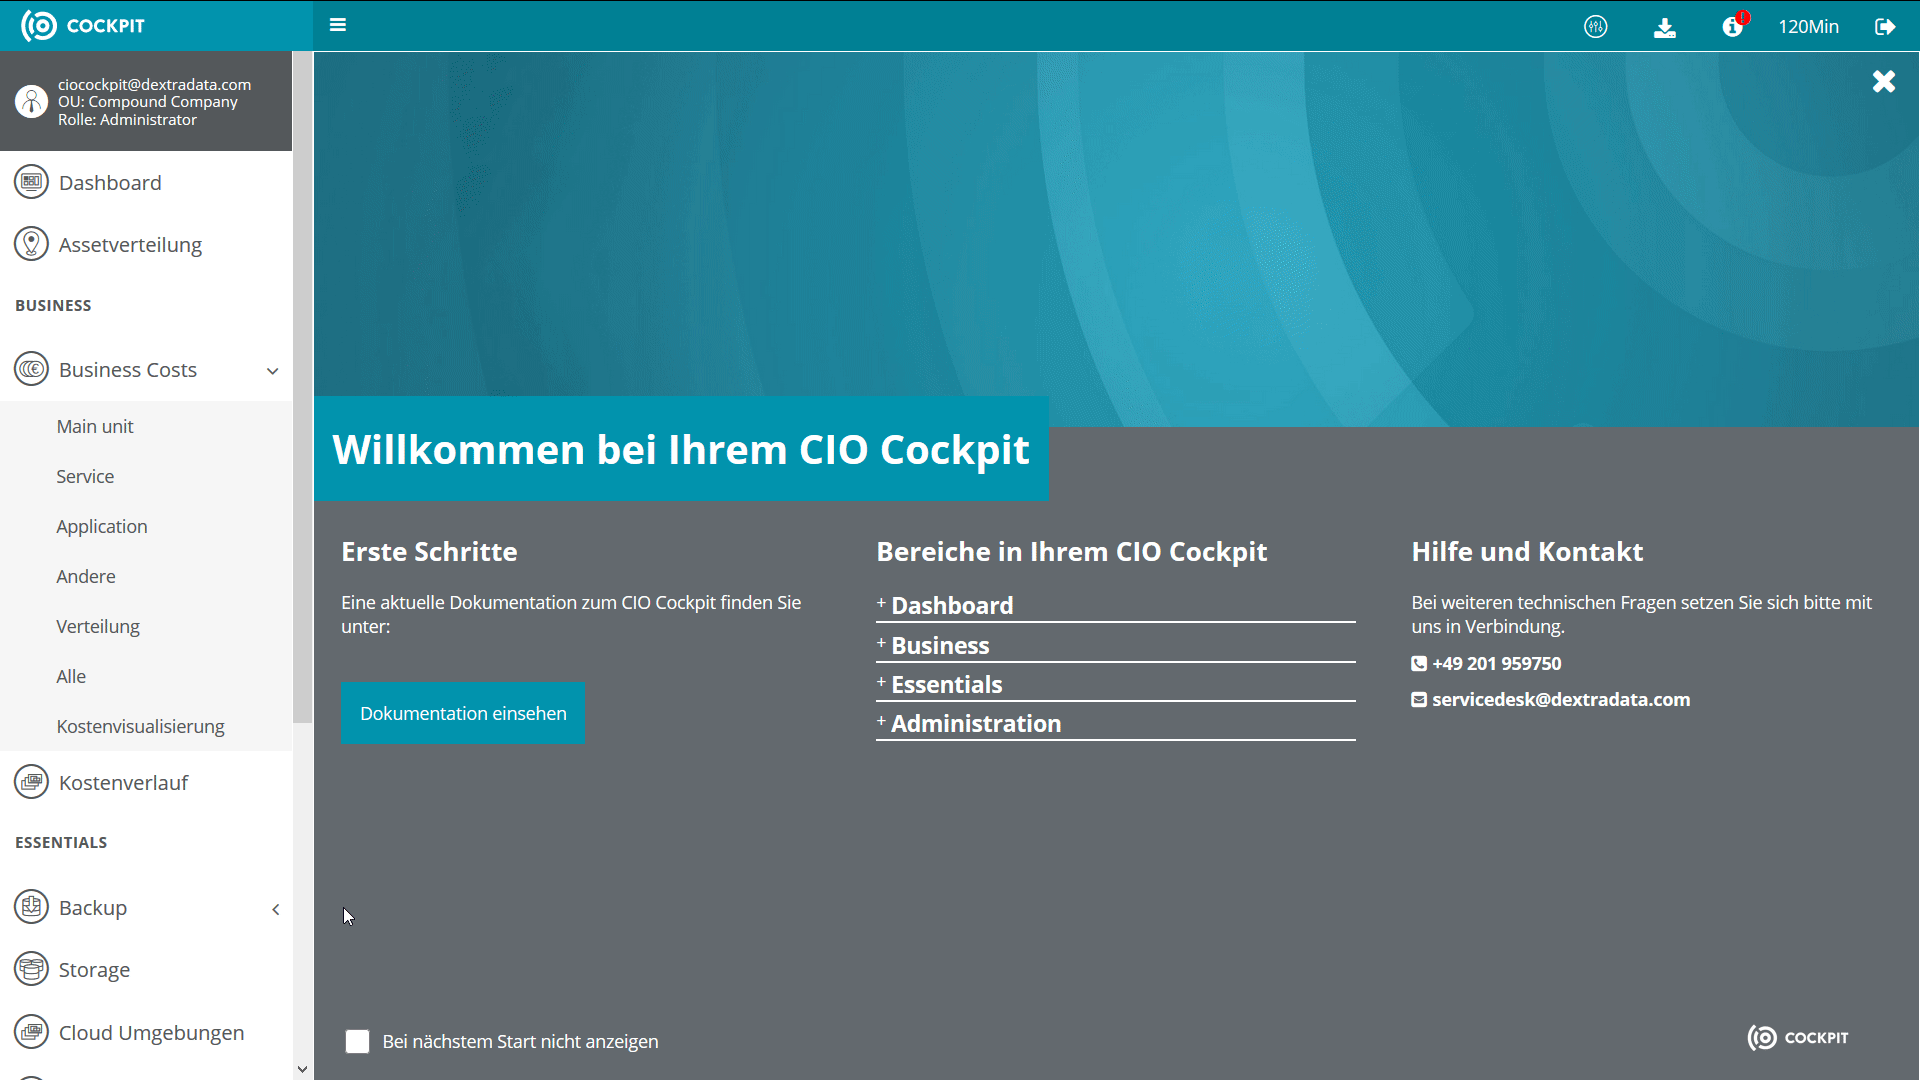Click the servicedesk@dextradata.com email link

pyautogui.click(x=1561, y=700)
